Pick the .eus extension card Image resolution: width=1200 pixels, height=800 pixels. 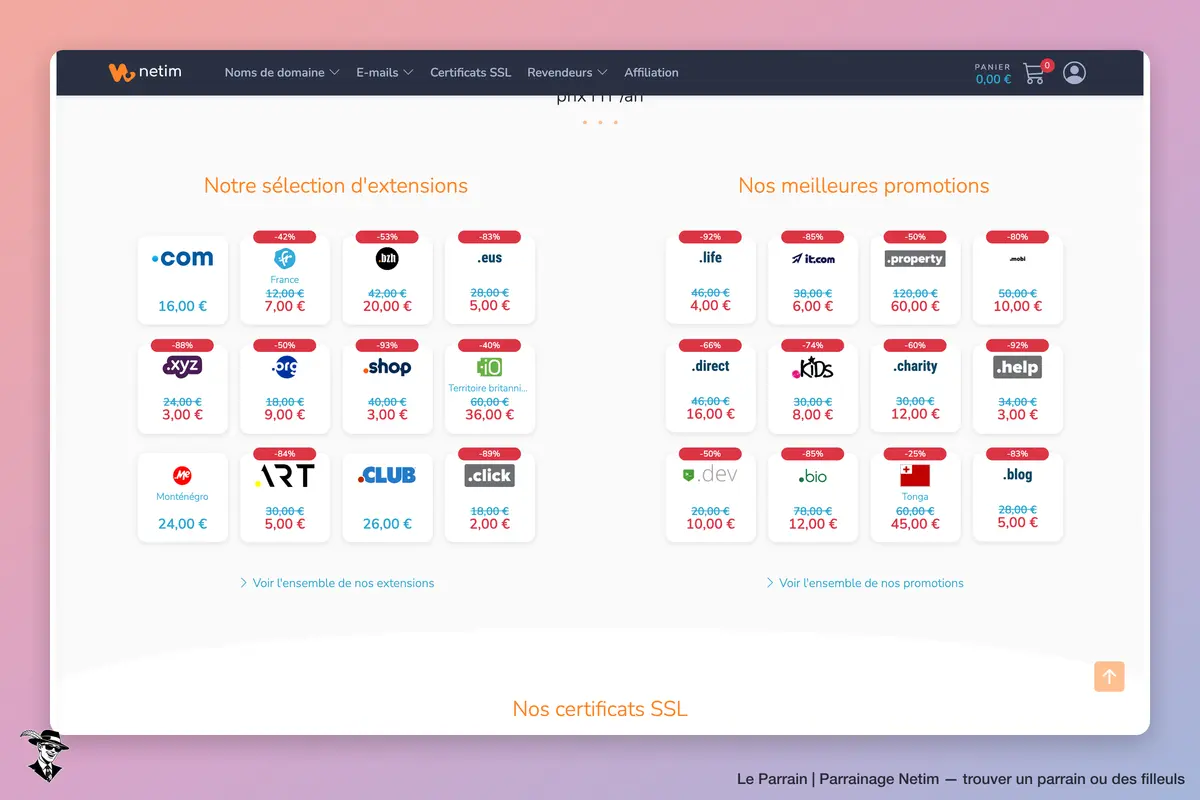(490, 280)
